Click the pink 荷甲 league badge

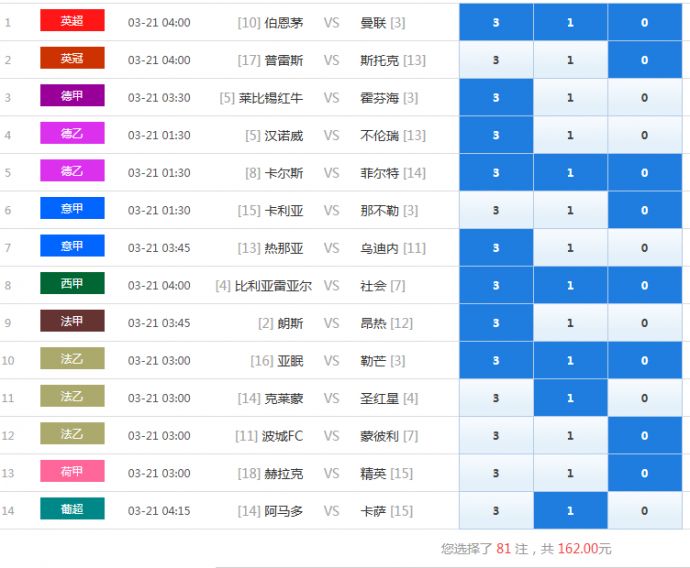pyautogui.click(x=72, y=472)
